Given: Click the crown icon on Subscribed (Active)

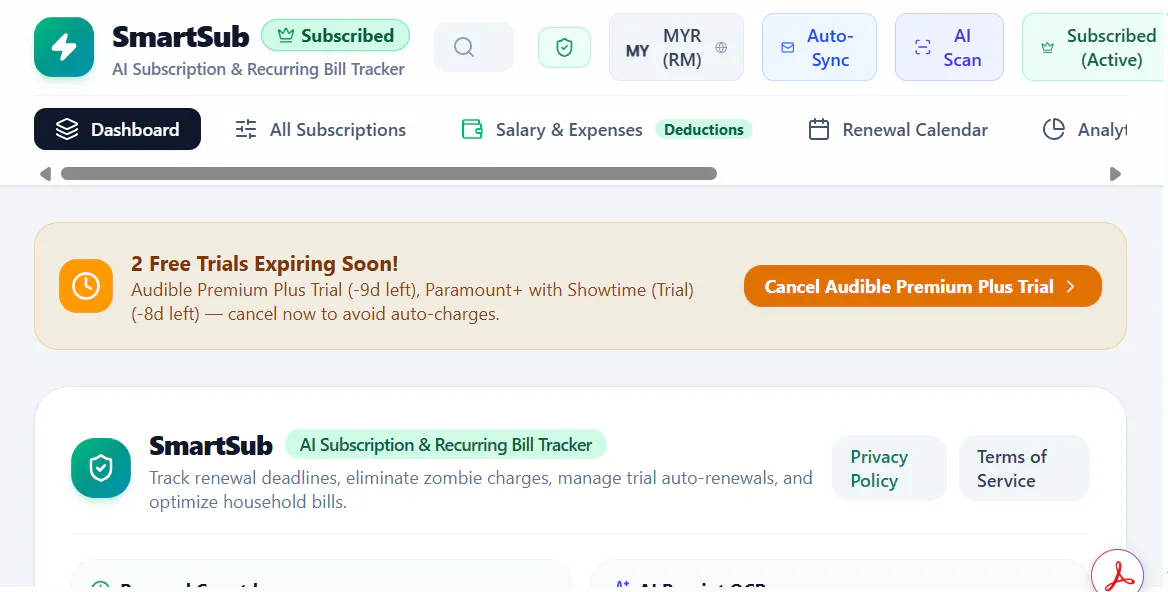Looking at the screenshot, I should (x=1047, y=48).
